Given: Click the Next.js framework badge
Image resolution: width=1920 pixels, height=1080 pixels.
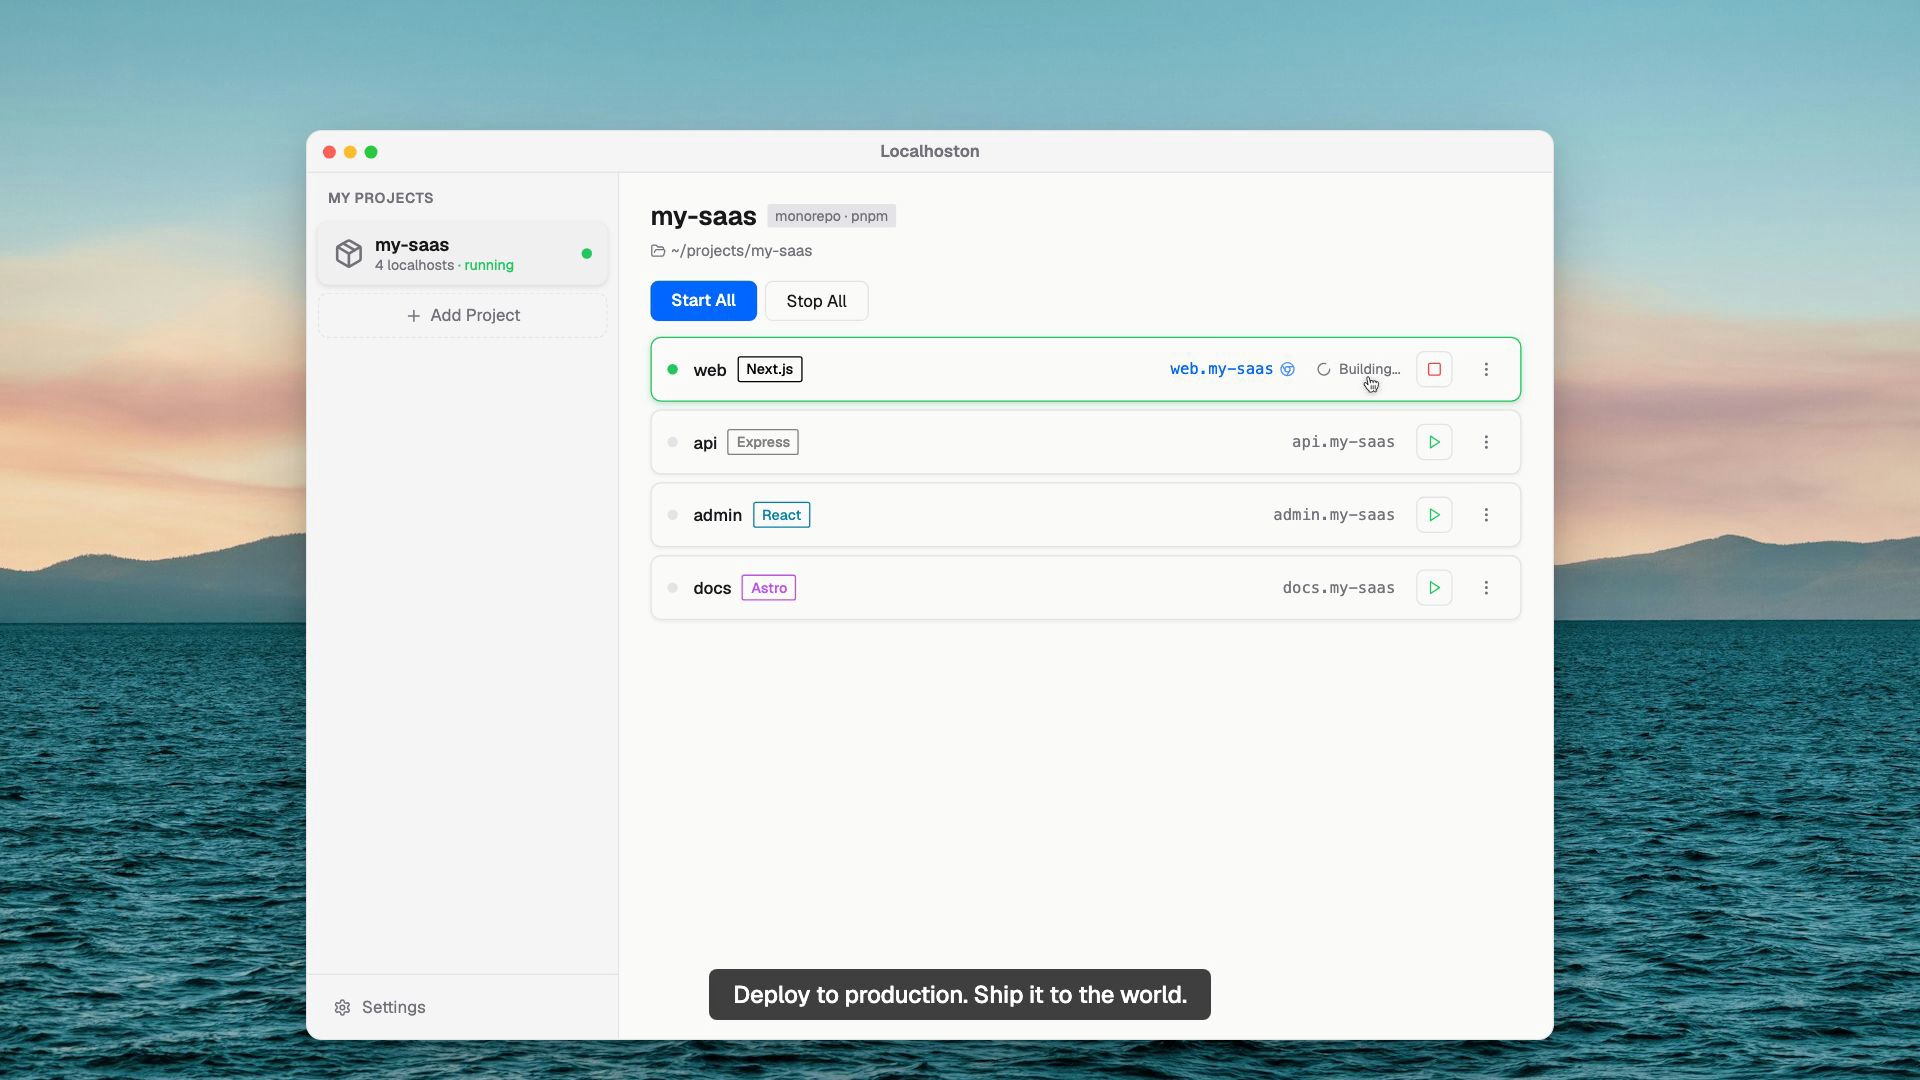Looking at the screenshot, I should [x=769, y=369].
